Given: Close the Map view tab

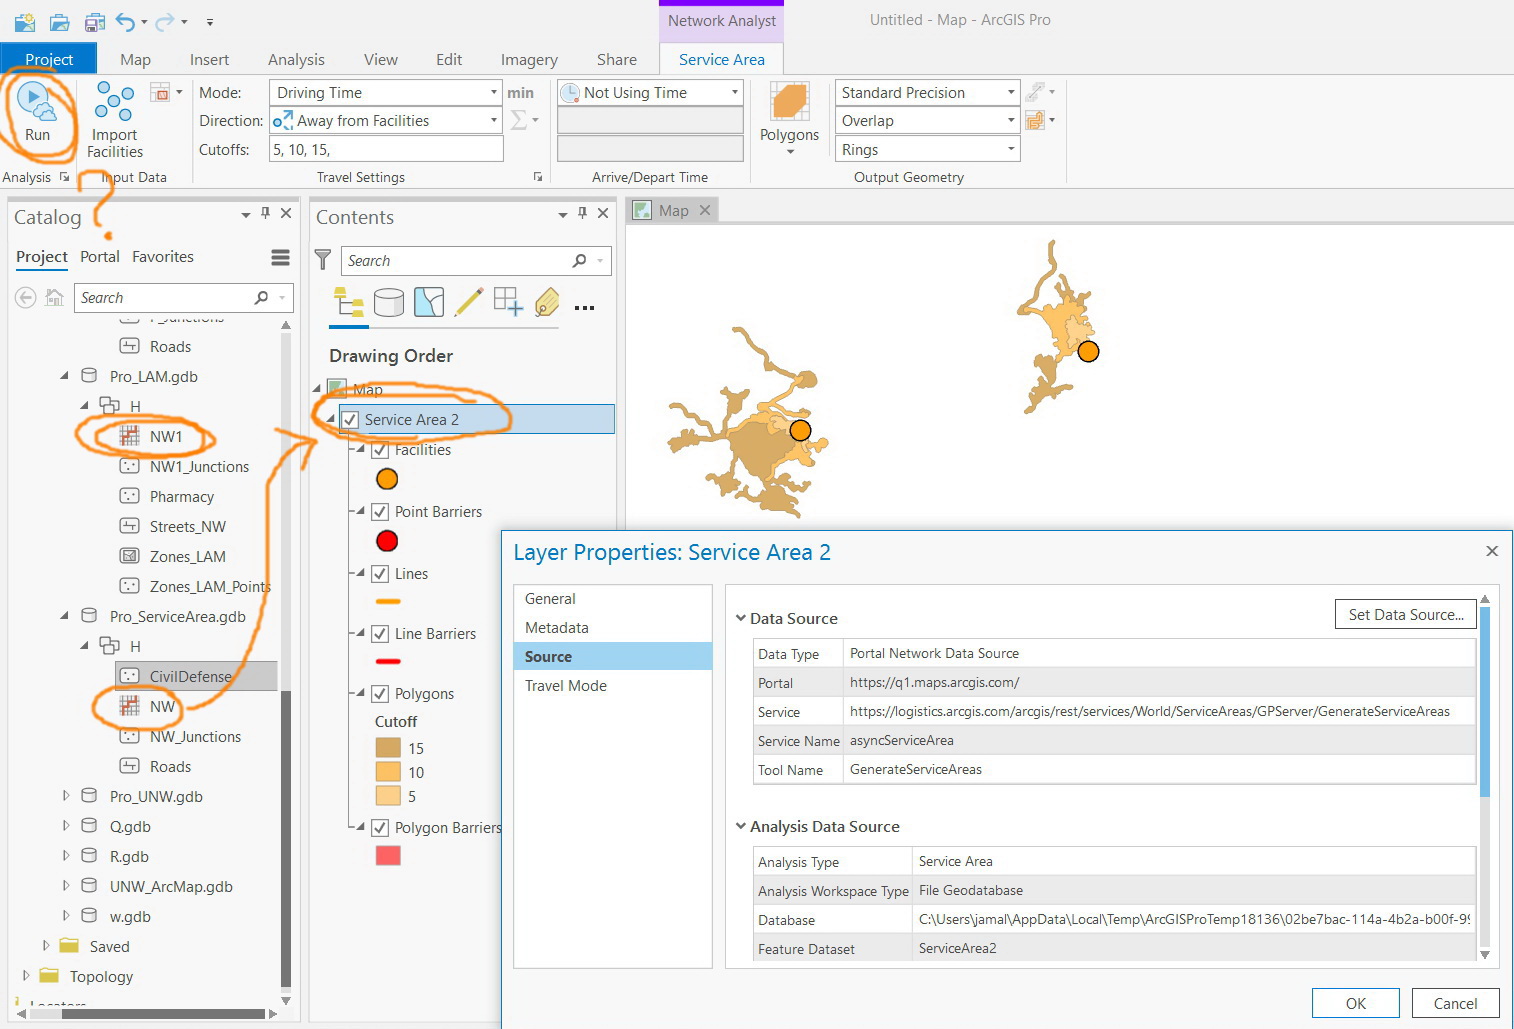Looking at the screenshot, I should tap(705, 210).
